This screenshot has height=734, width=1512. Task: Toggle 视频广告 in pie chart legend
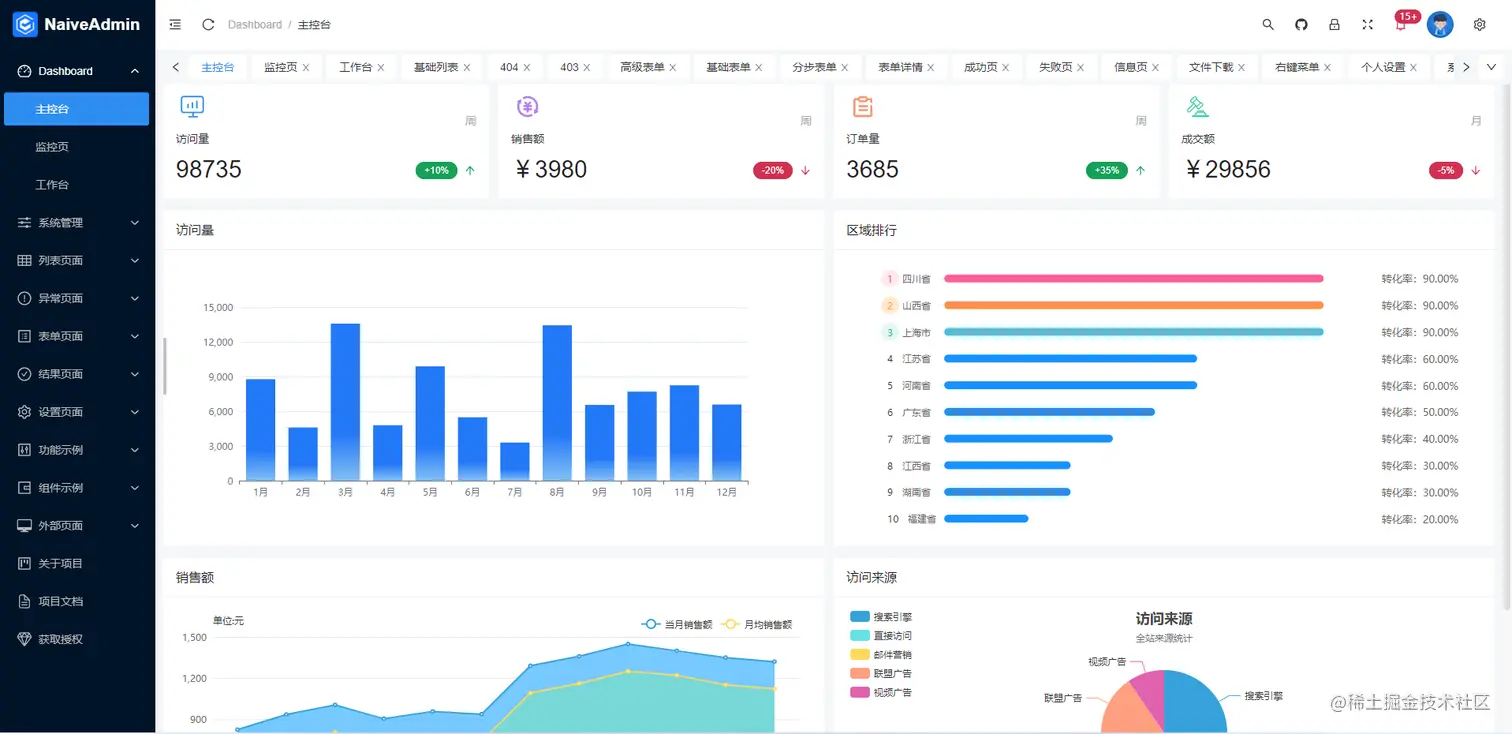pyautogui.click(x=881, y=692)
